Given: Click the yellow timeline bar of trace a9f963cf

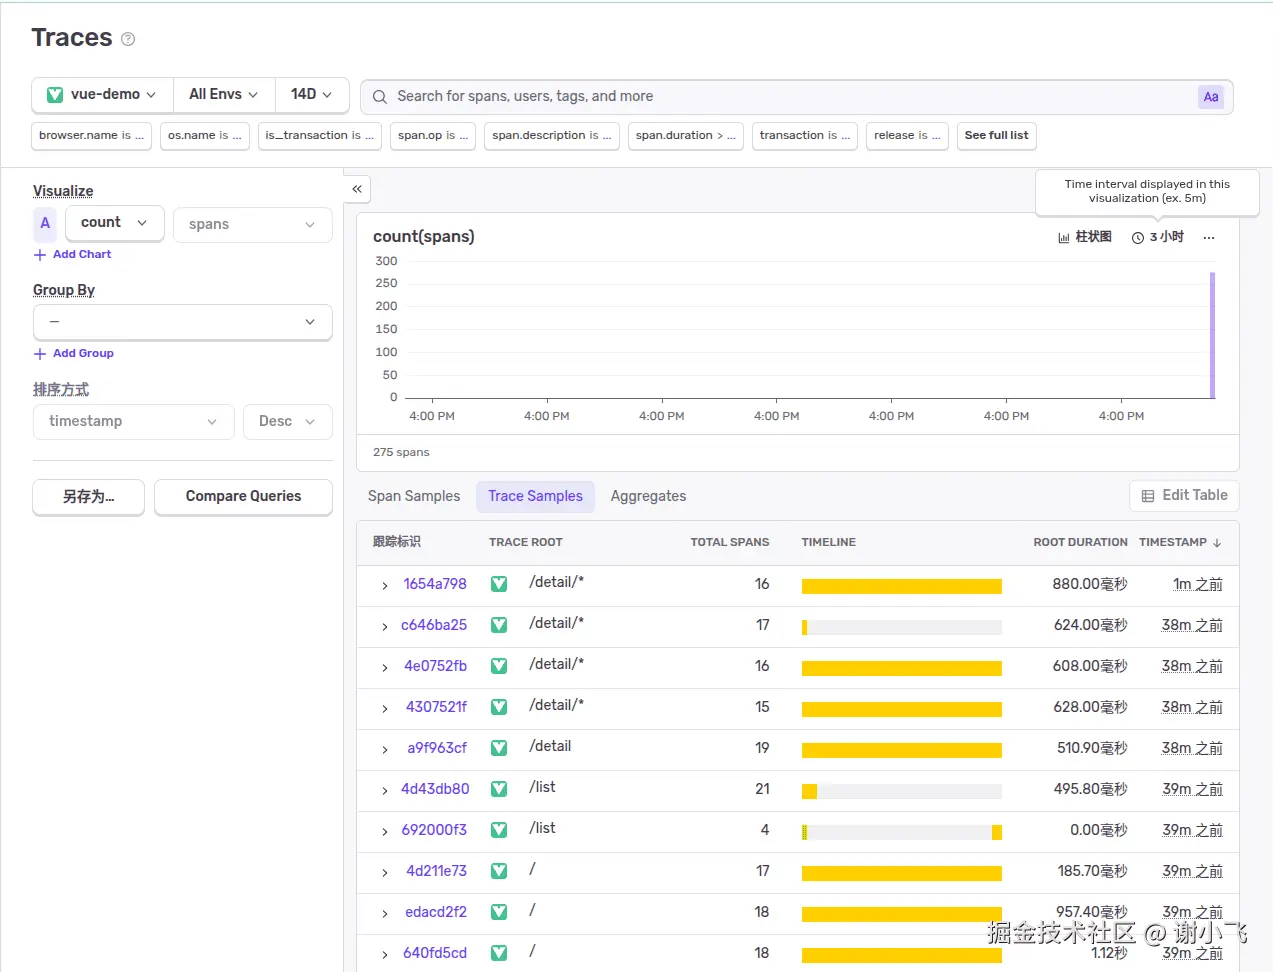Looking at the screenshot, I should [x=901, y=750].
